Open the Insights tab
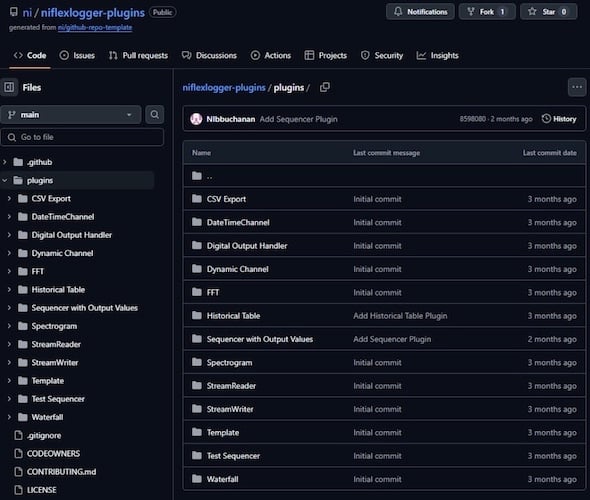 pos(437,56)
